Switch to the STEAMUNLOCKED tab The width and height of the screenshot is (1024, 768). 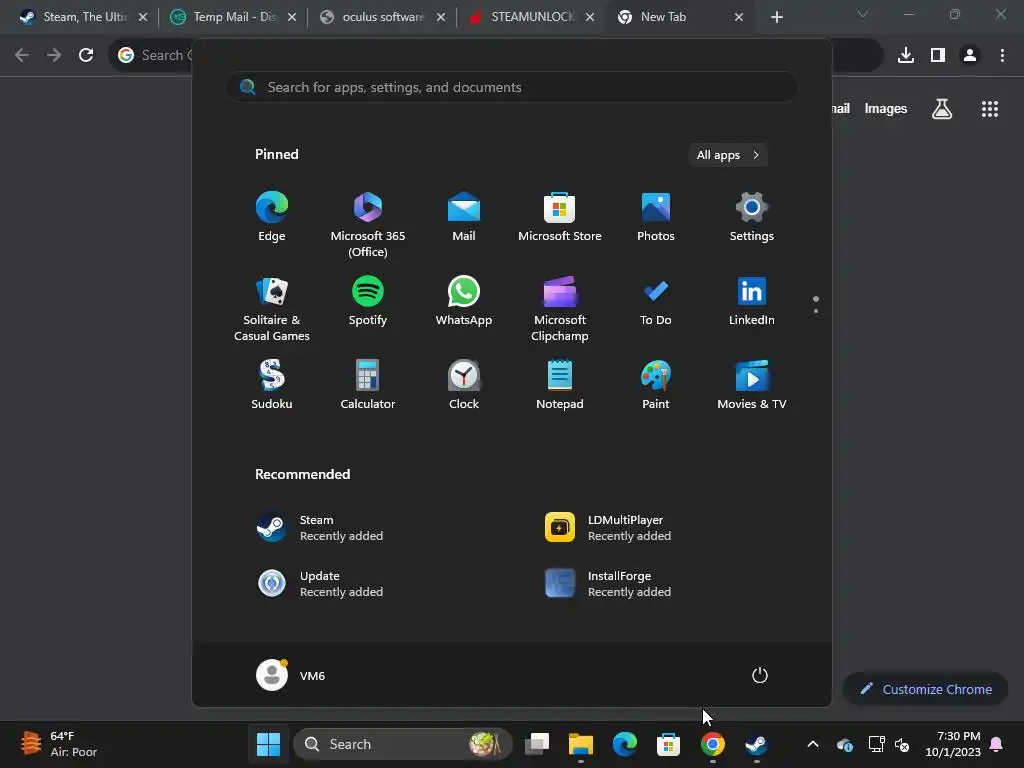click(530, 17)
